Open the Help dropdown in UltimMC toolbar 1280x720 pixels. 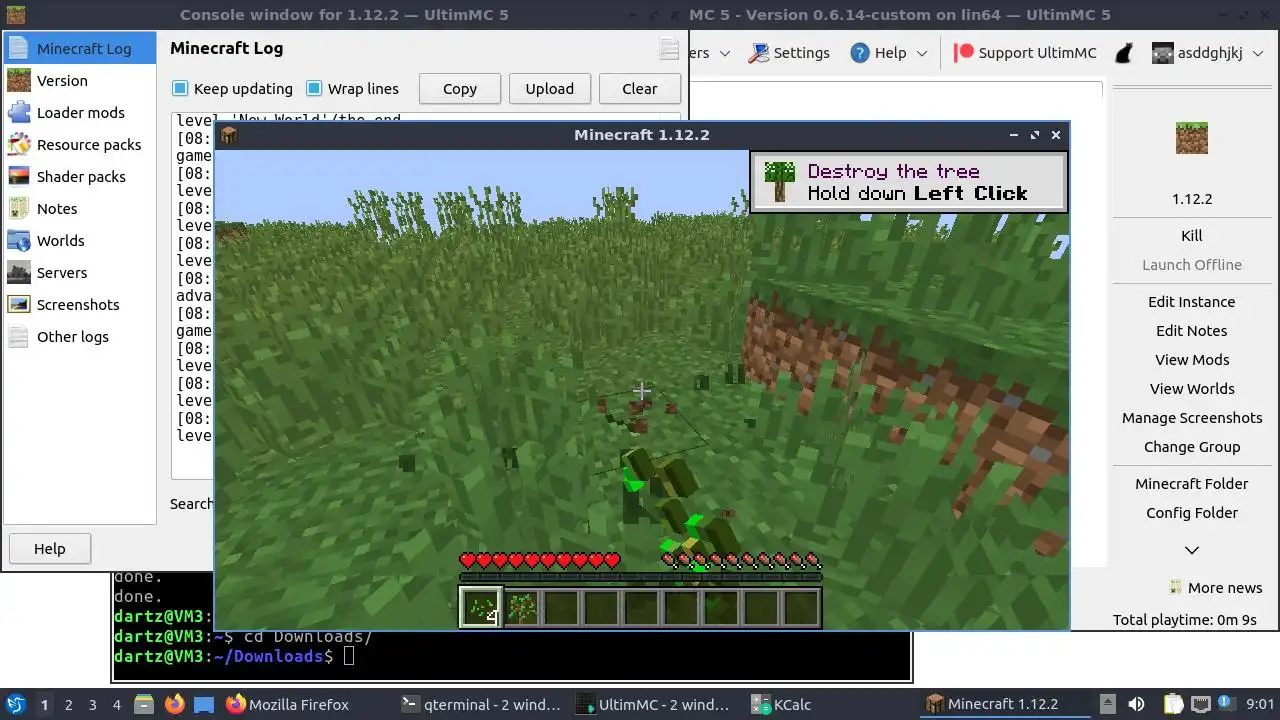point(888,53)
